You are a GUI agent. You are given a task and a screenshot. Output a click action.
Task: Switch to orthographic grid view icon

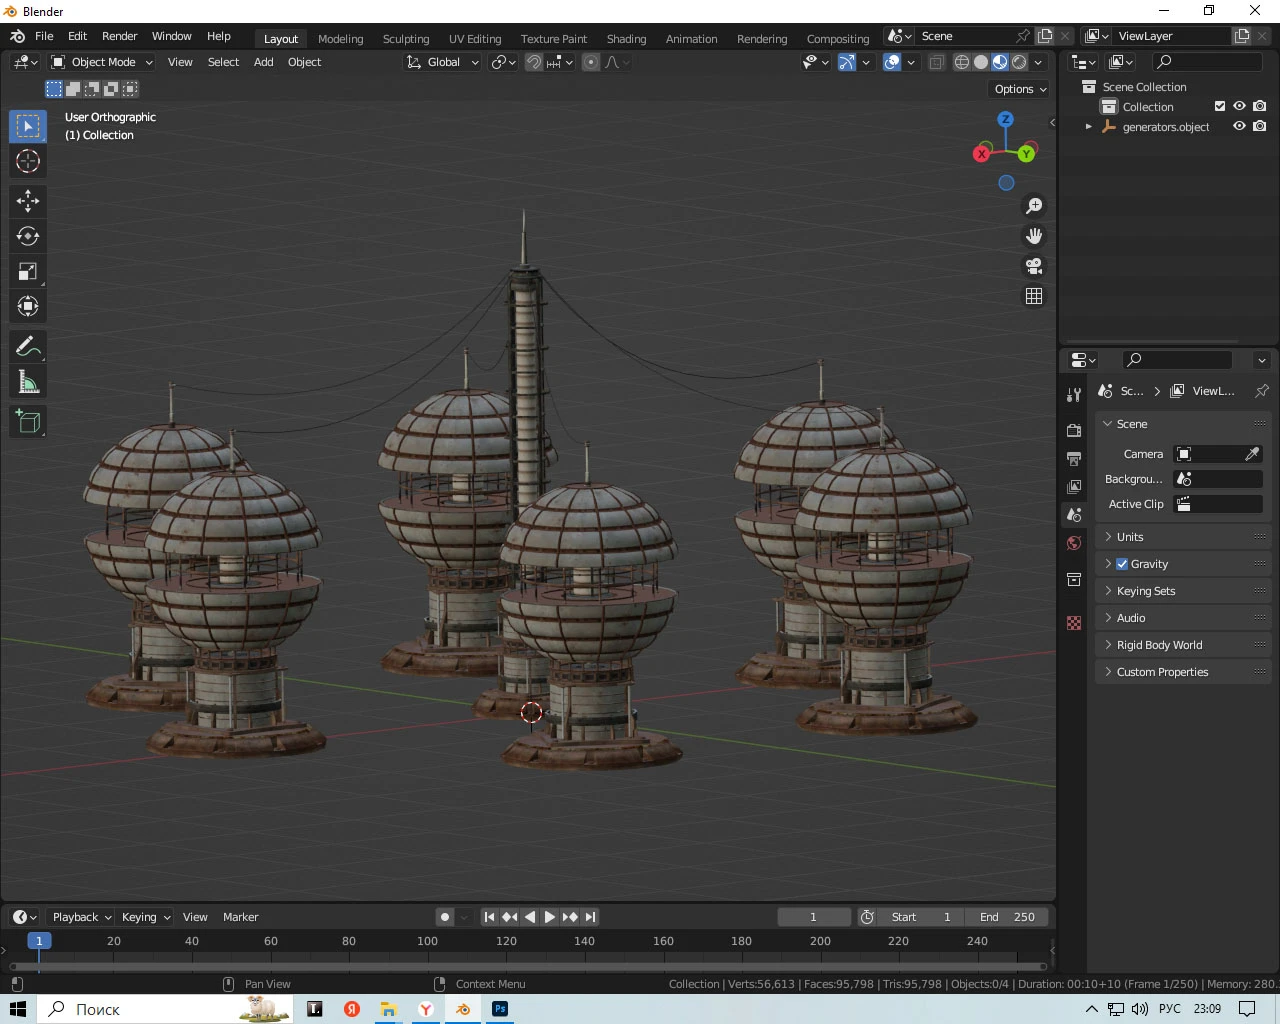pos(1034,296)
